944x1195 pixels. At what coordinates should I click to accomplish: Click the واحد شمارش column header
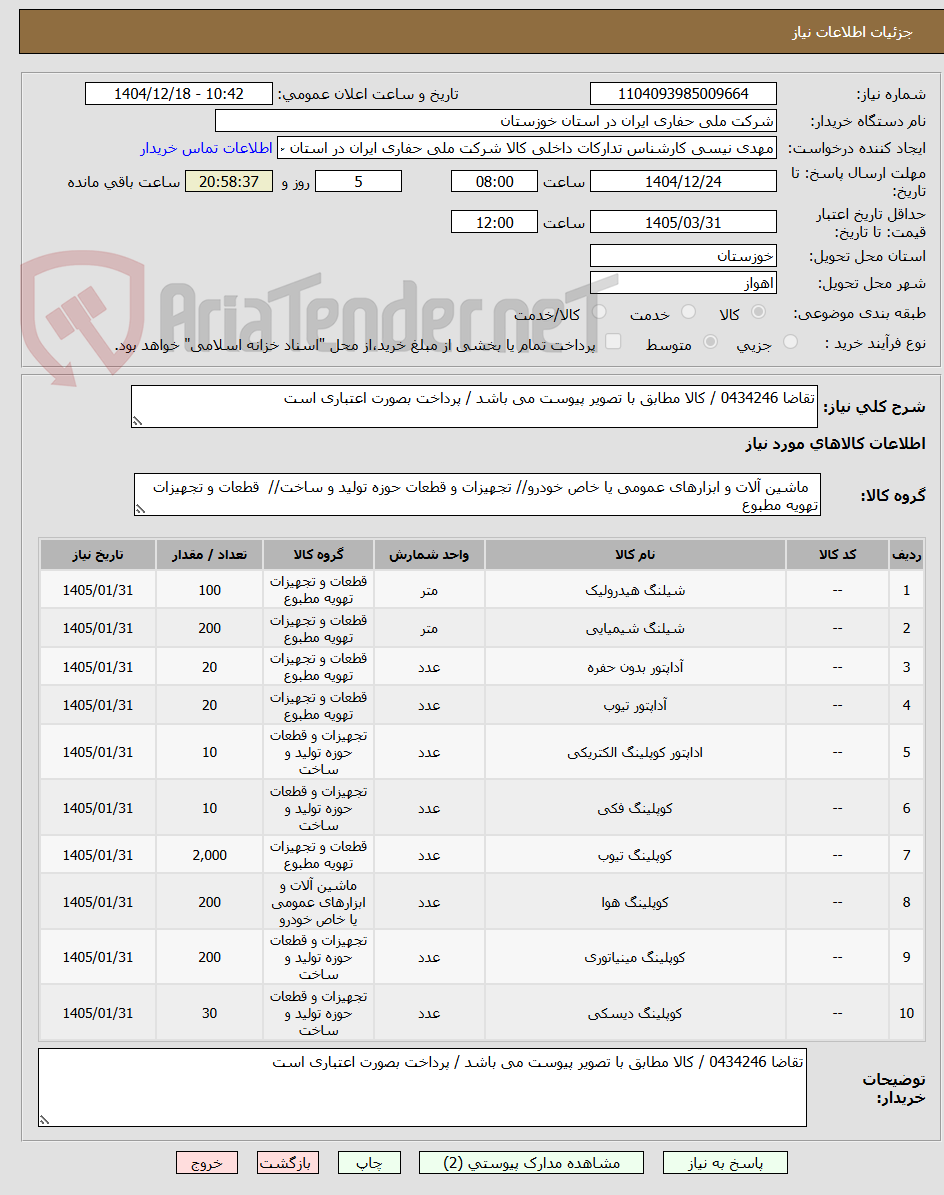coord(429,555)
